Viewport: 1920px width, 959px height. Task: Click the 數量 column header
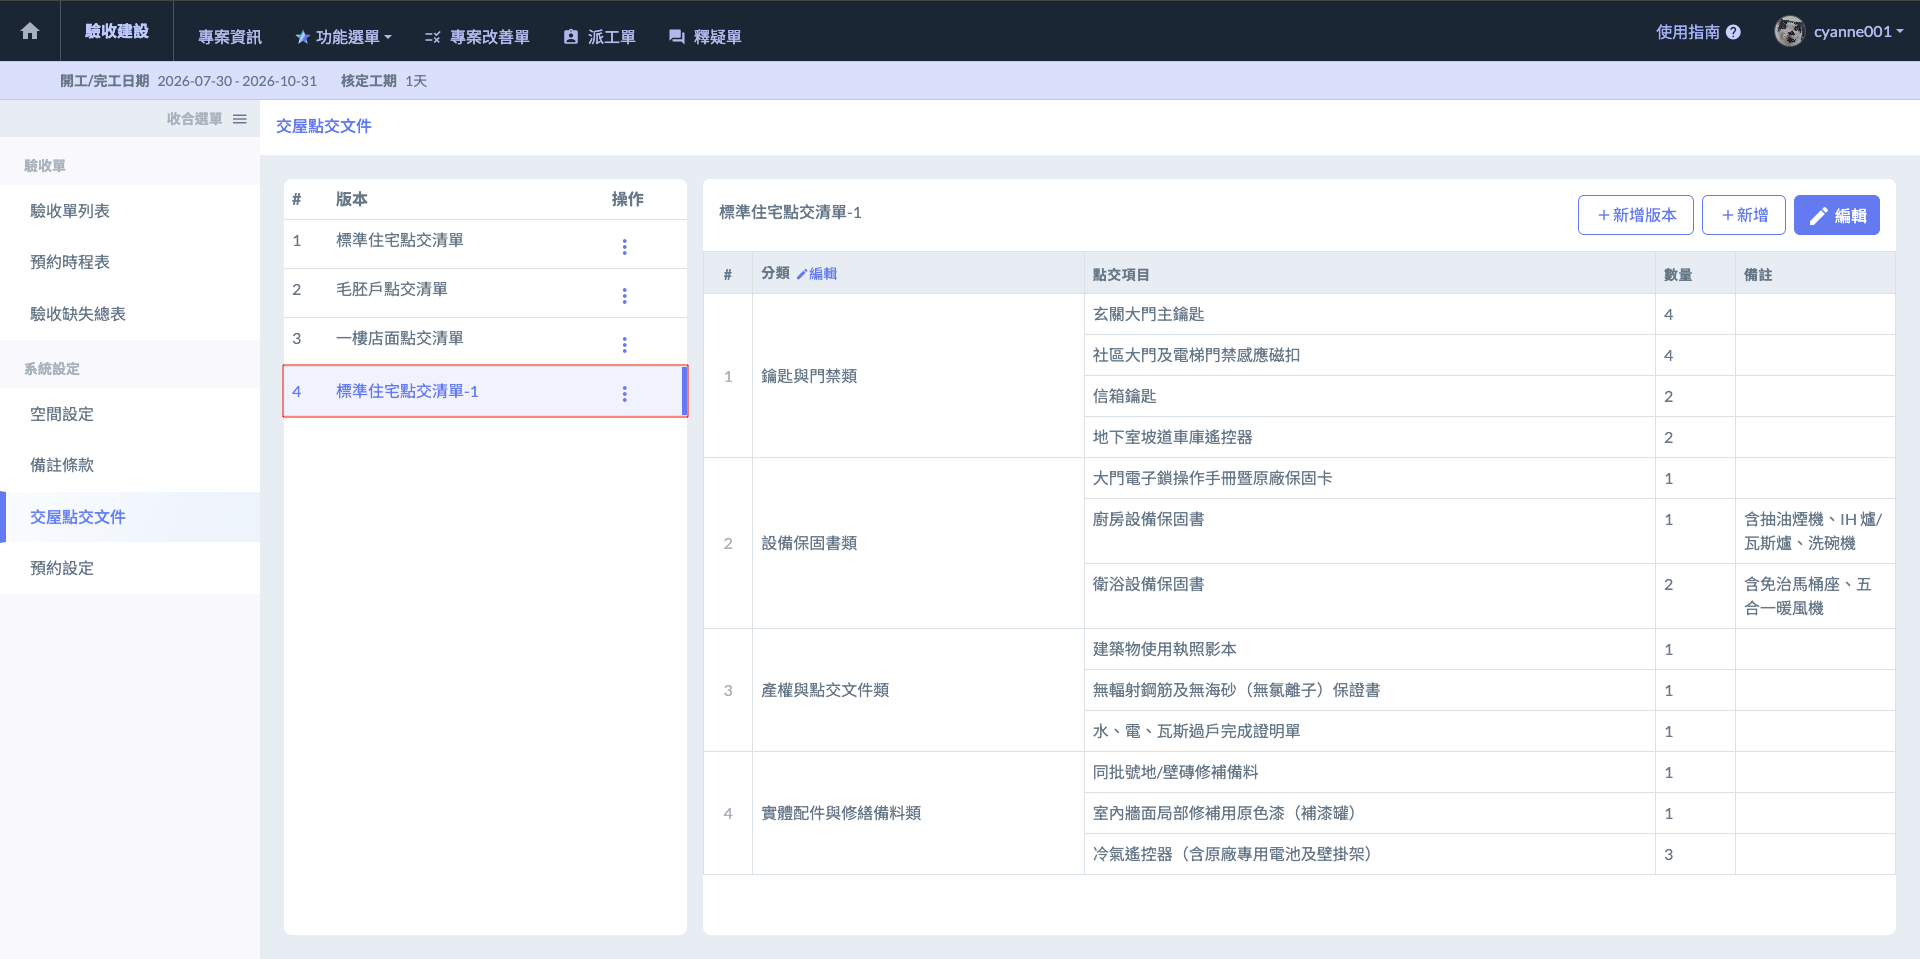(x=1677, y=274)
